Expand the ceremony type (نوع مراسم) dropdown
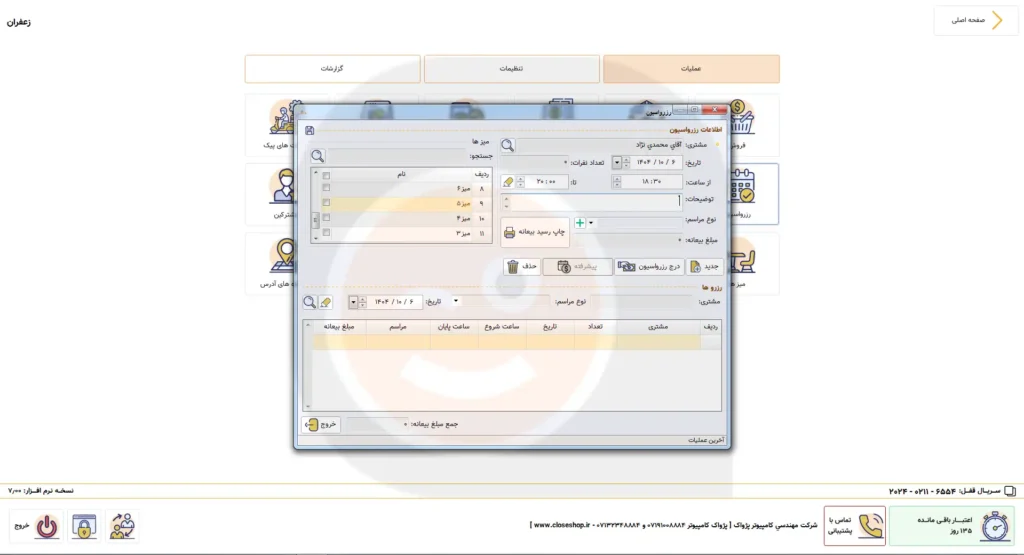 [591, 223]
